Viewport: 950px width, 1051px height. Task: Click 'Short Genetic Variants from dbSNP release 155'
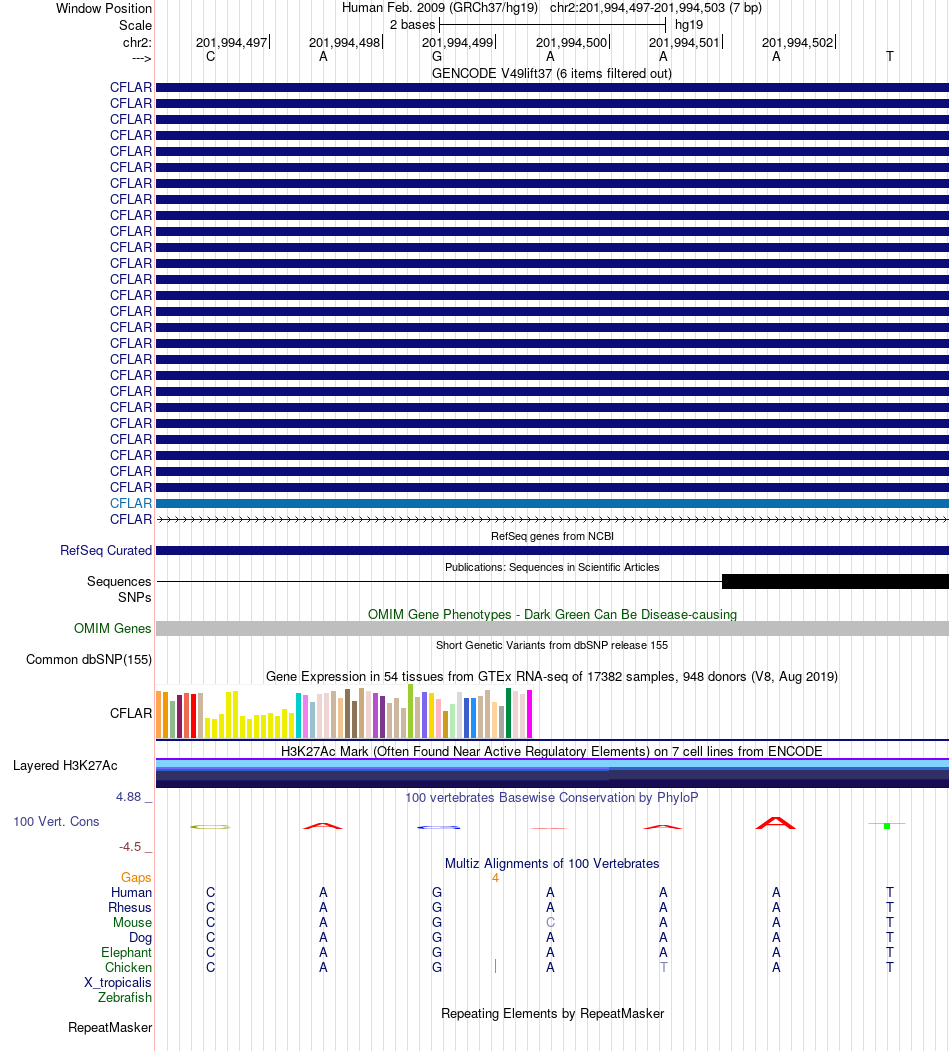(x=552, y=645)
